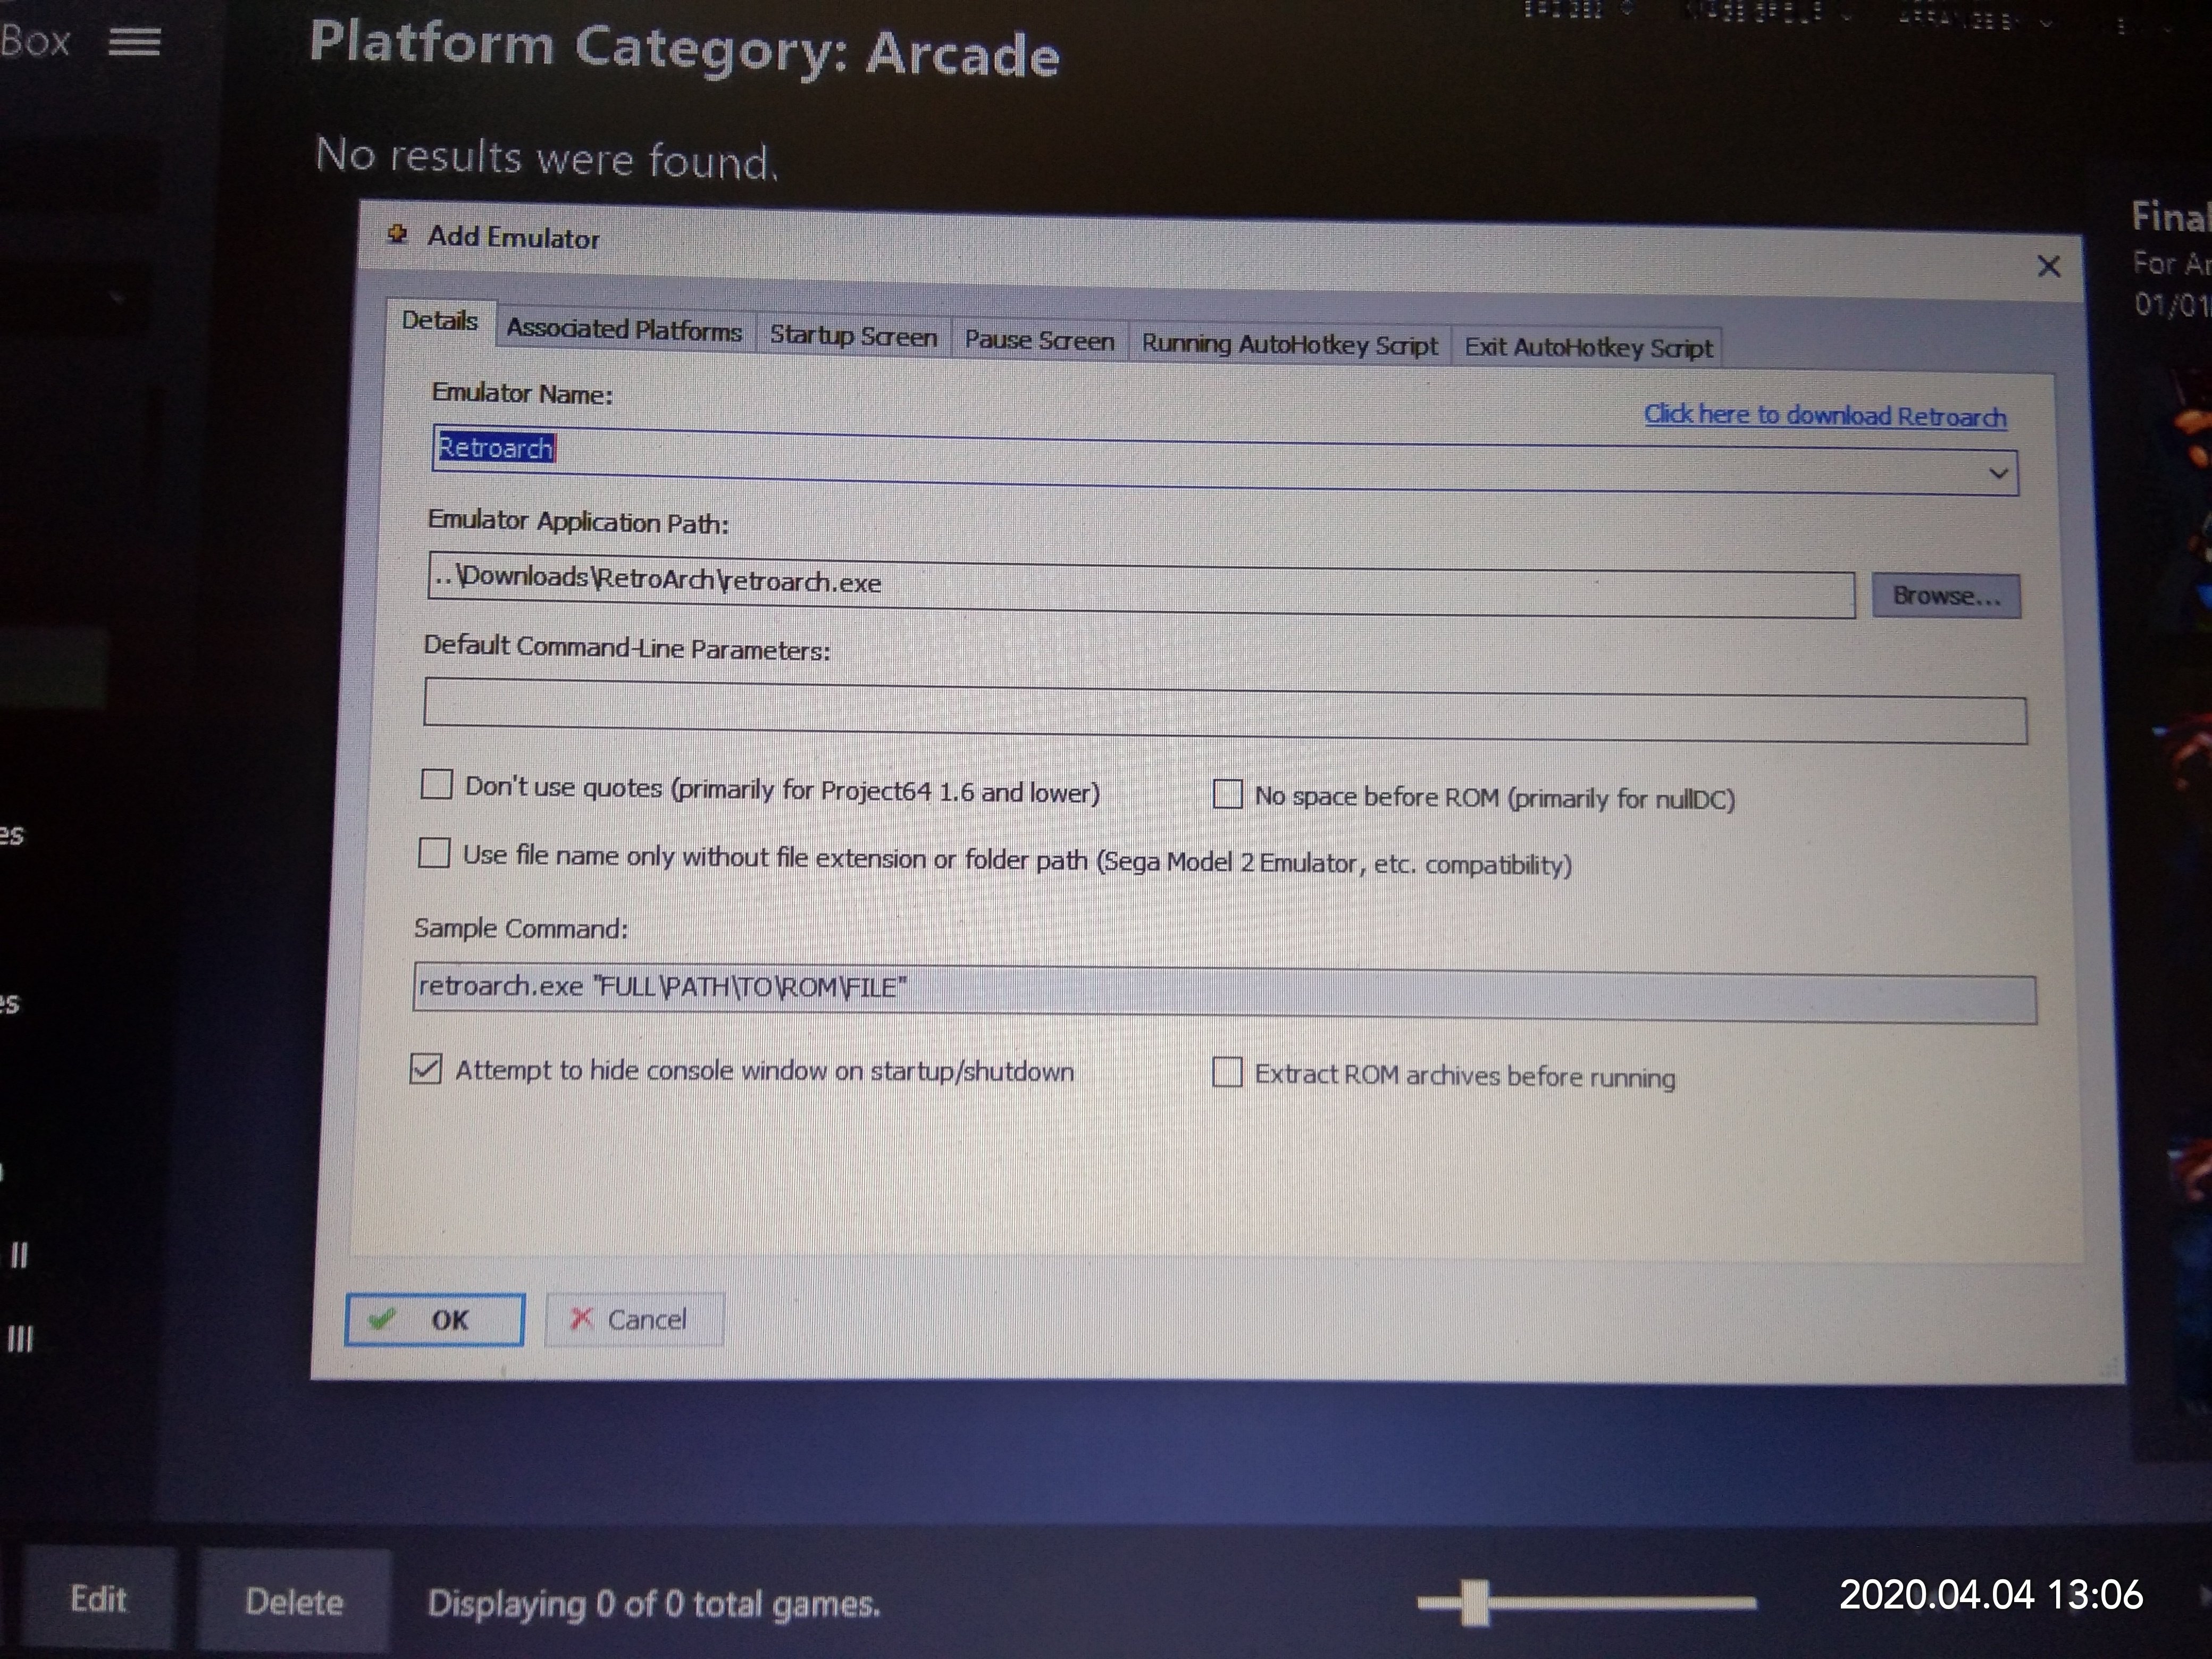Confirm with the OK button
Screen dimensions: 2212x1659
[434, 1319]
